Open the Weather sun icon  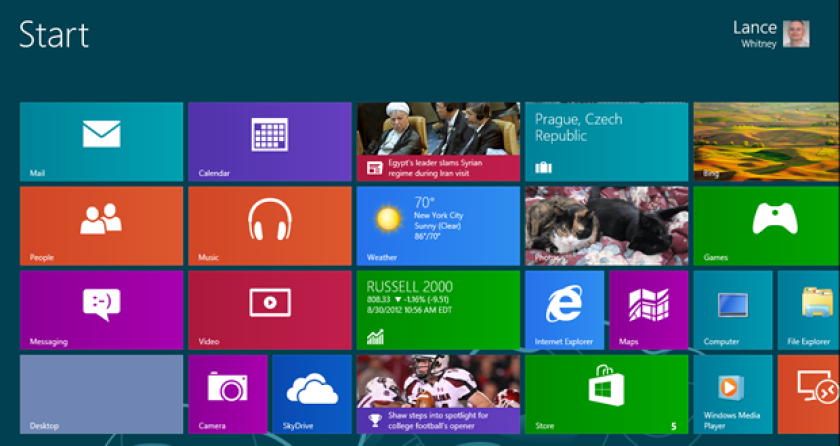point(388,218)
